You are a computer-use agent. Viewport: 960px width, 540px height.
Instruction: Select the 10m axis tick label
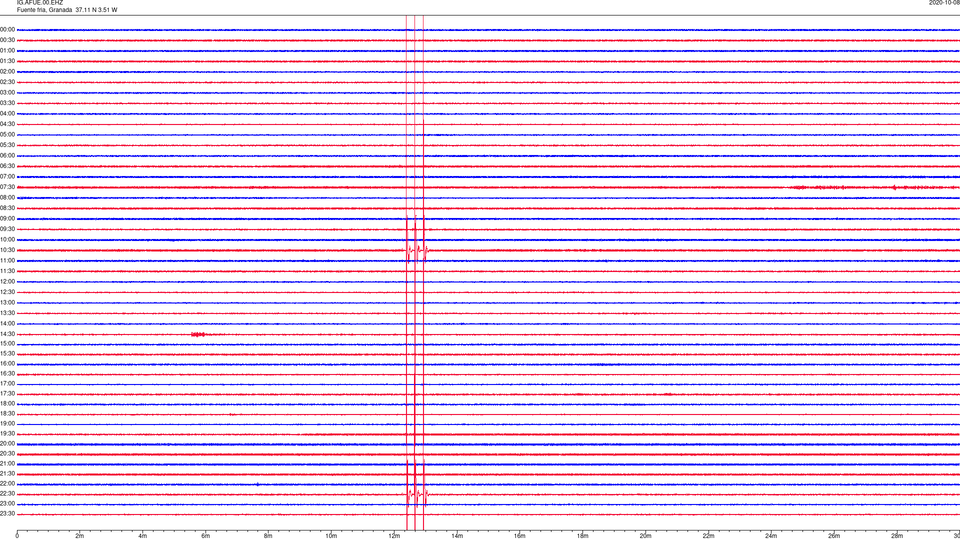point(331,536)
